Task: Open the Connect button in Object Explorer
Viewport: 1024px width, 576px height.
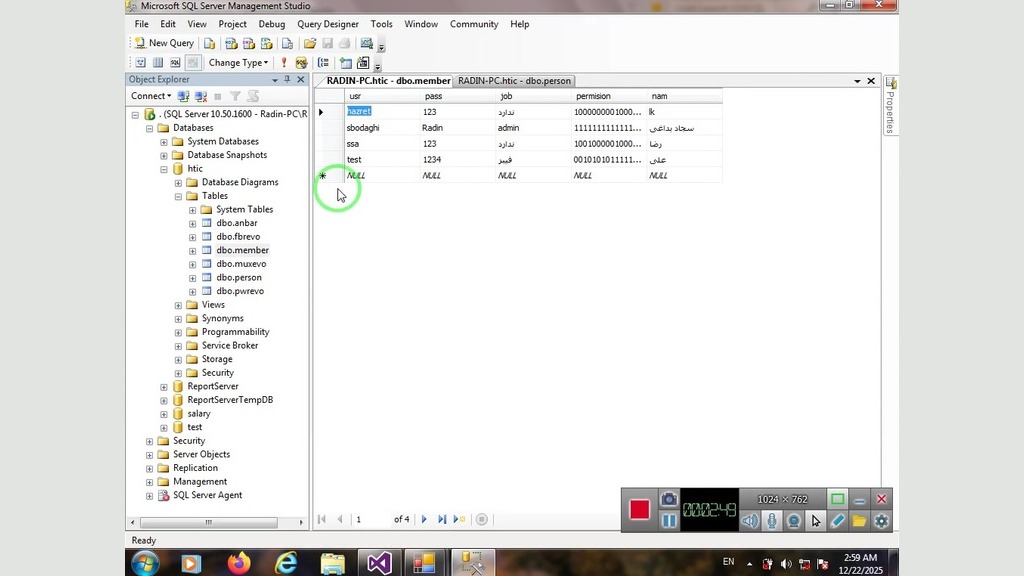Action: point(151,96)
